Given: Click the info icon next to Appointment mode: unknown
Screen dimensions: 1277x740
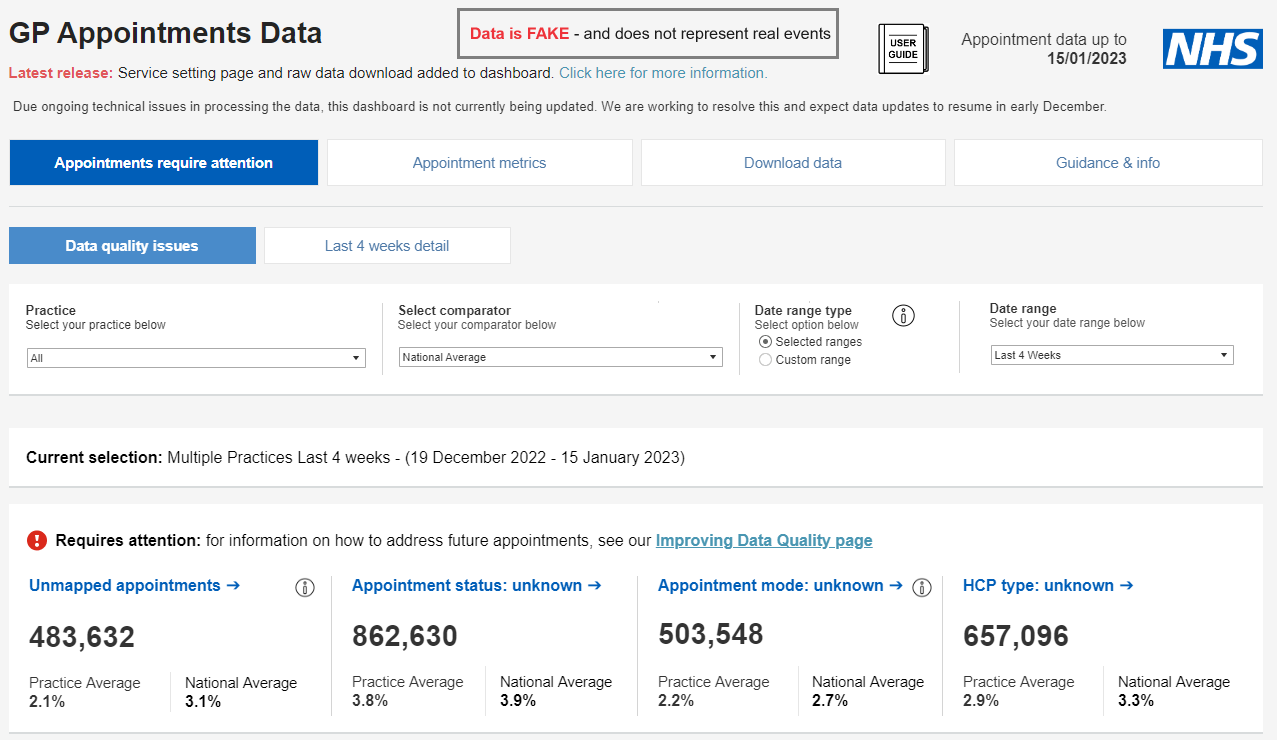Looking at the screenshot, I should pos(921,587).
